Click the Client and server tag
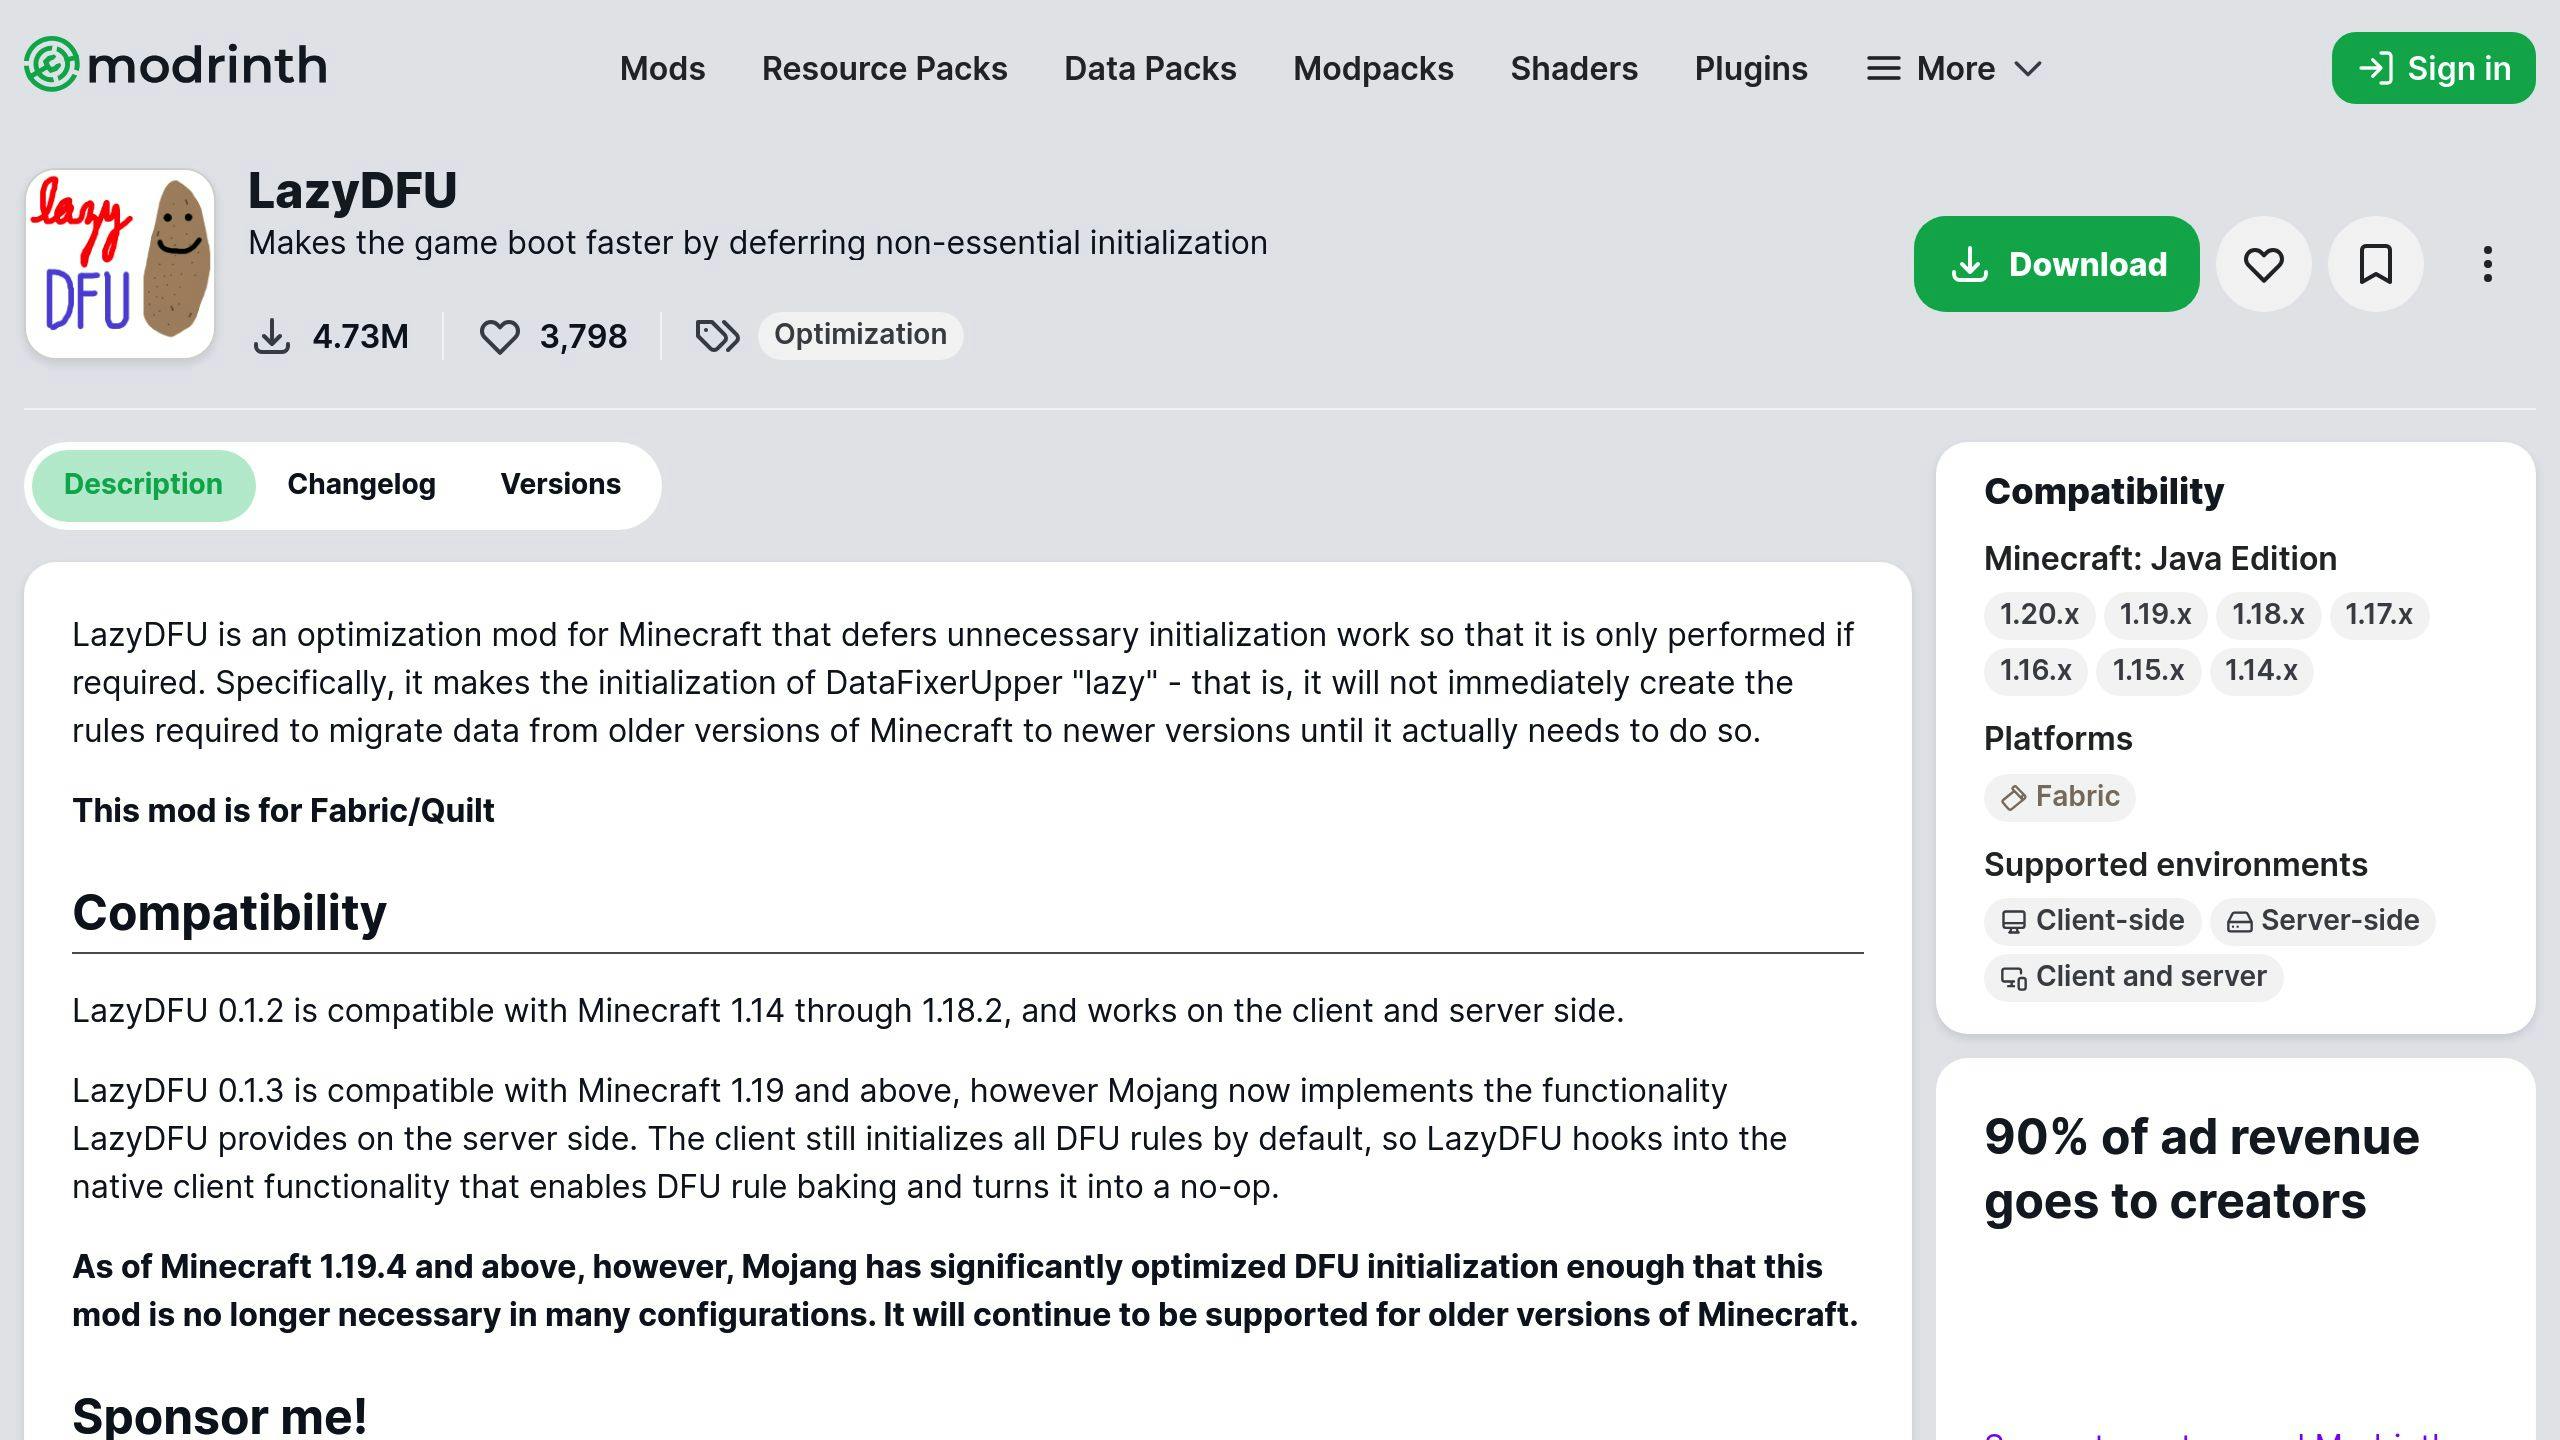This screenshot has width=2560, height=1440. (x=2133, y=977)
